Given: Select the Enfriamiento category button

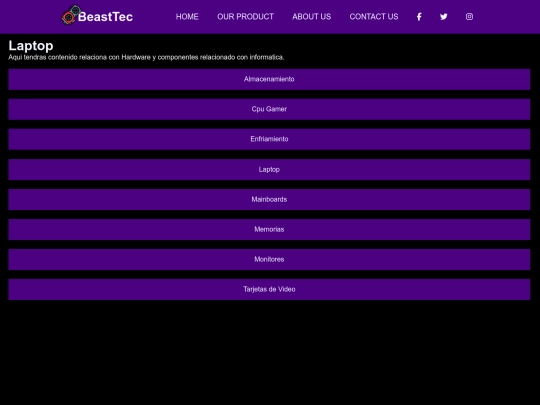Looking at the screenshot, I should tap(269, 139).
